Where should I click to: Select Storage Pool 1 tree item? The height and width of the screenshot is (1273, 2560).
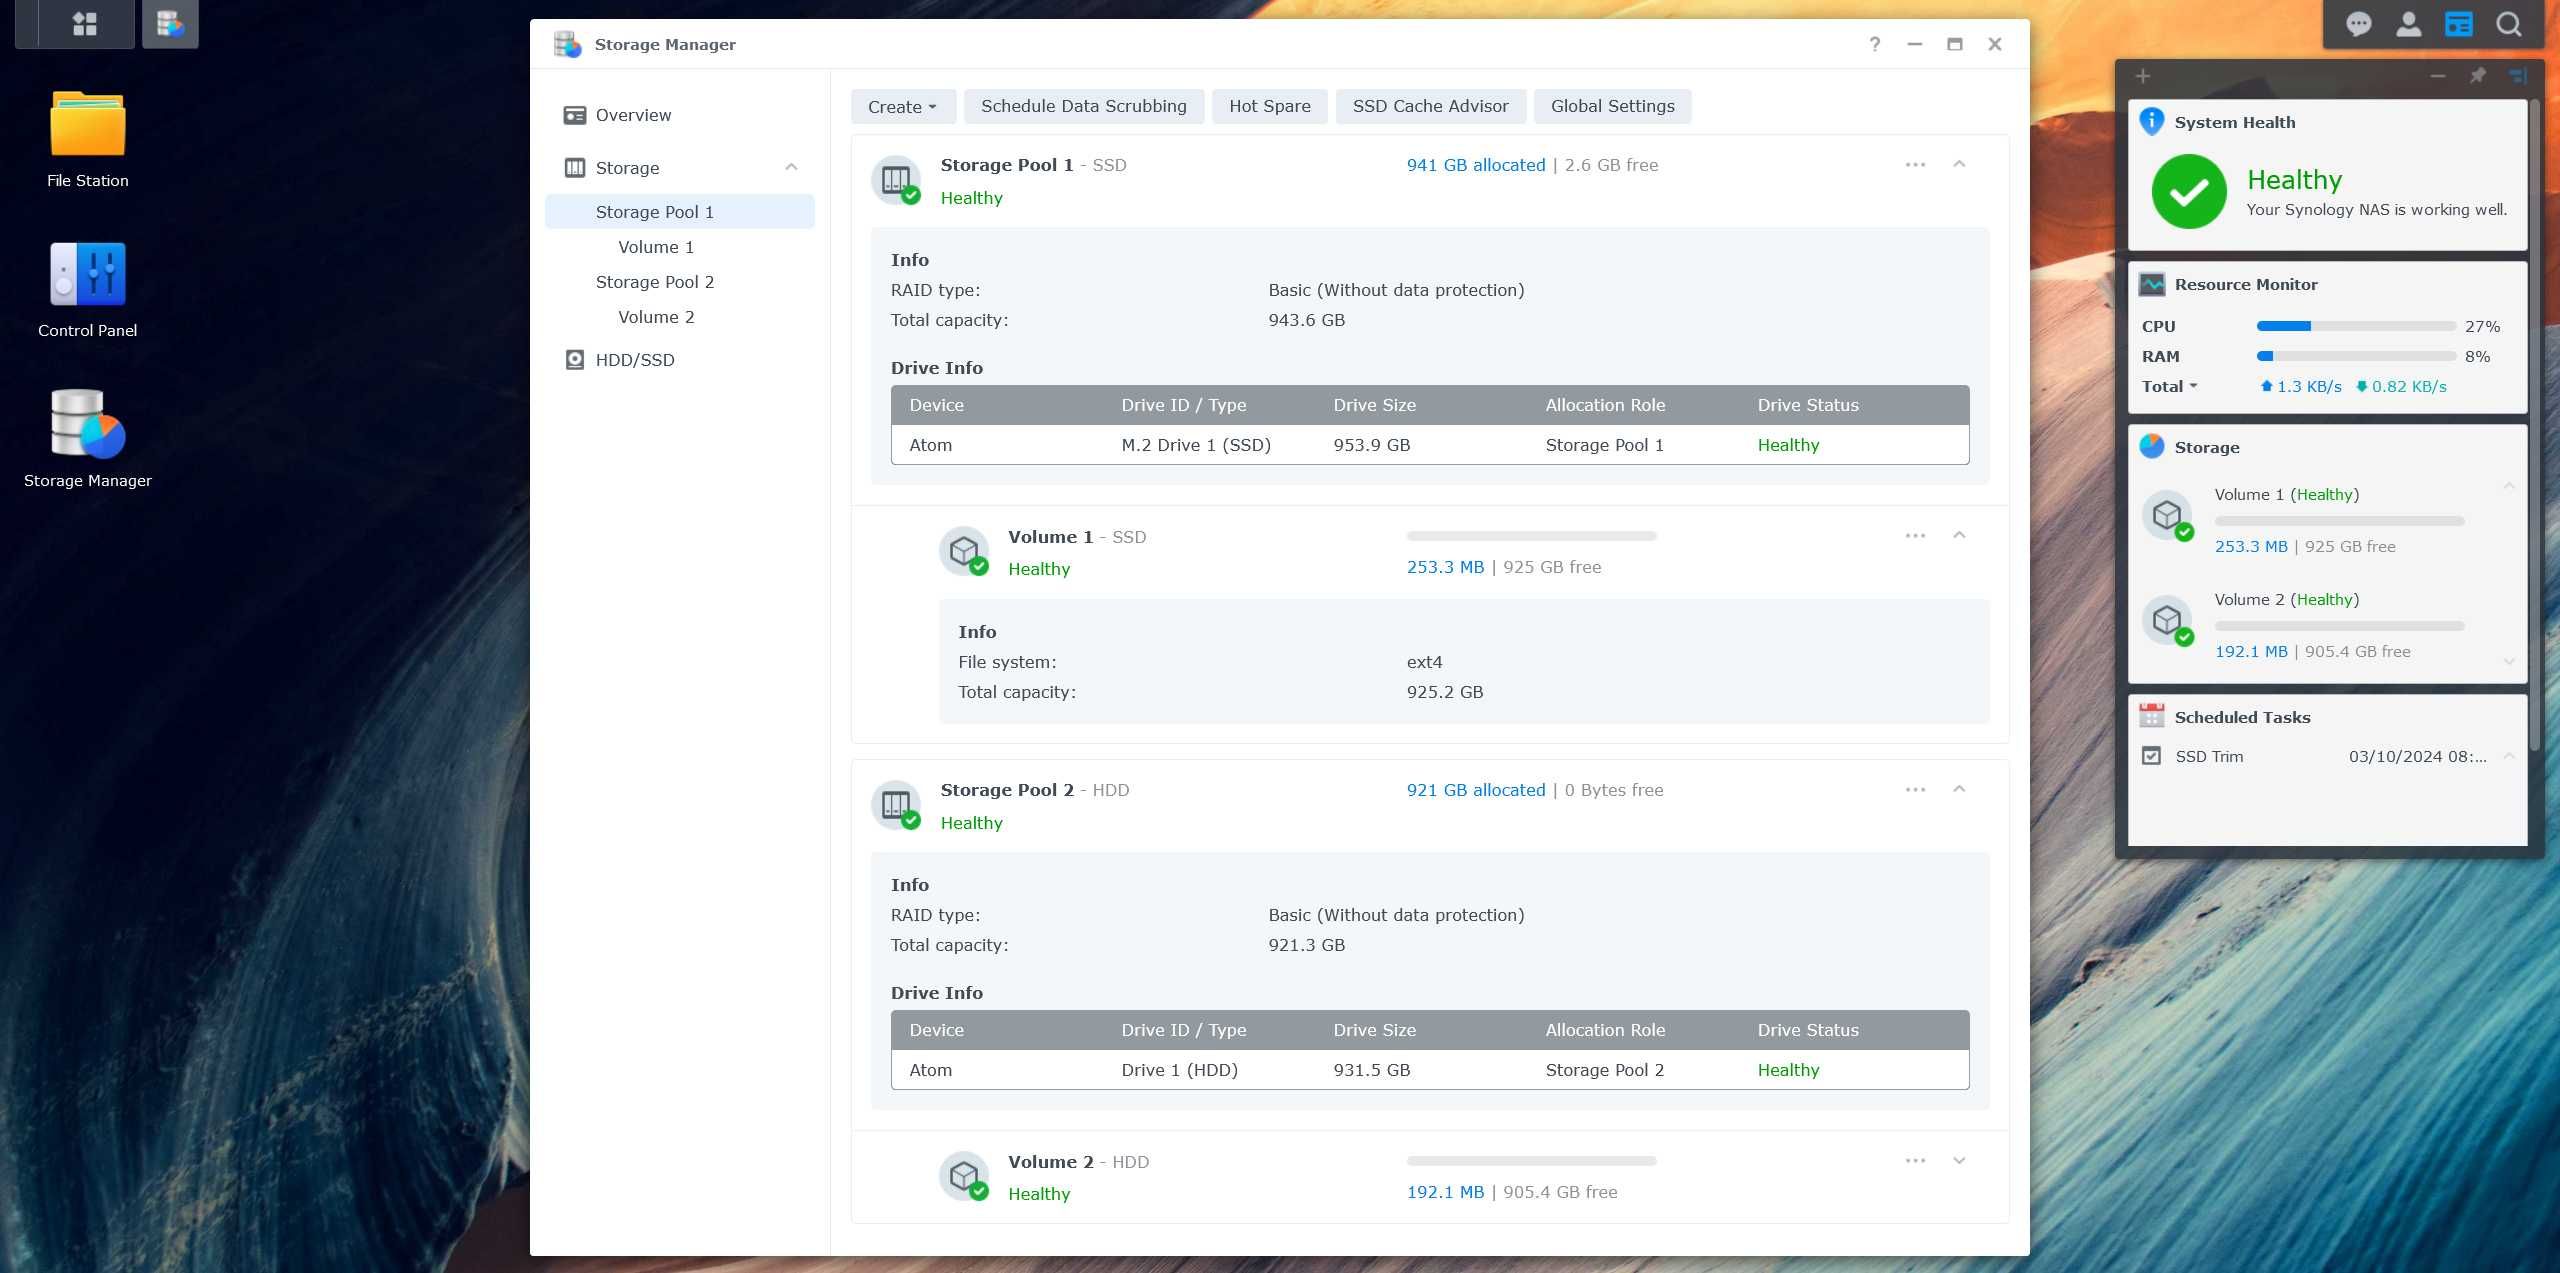click(x=653, y=212)
